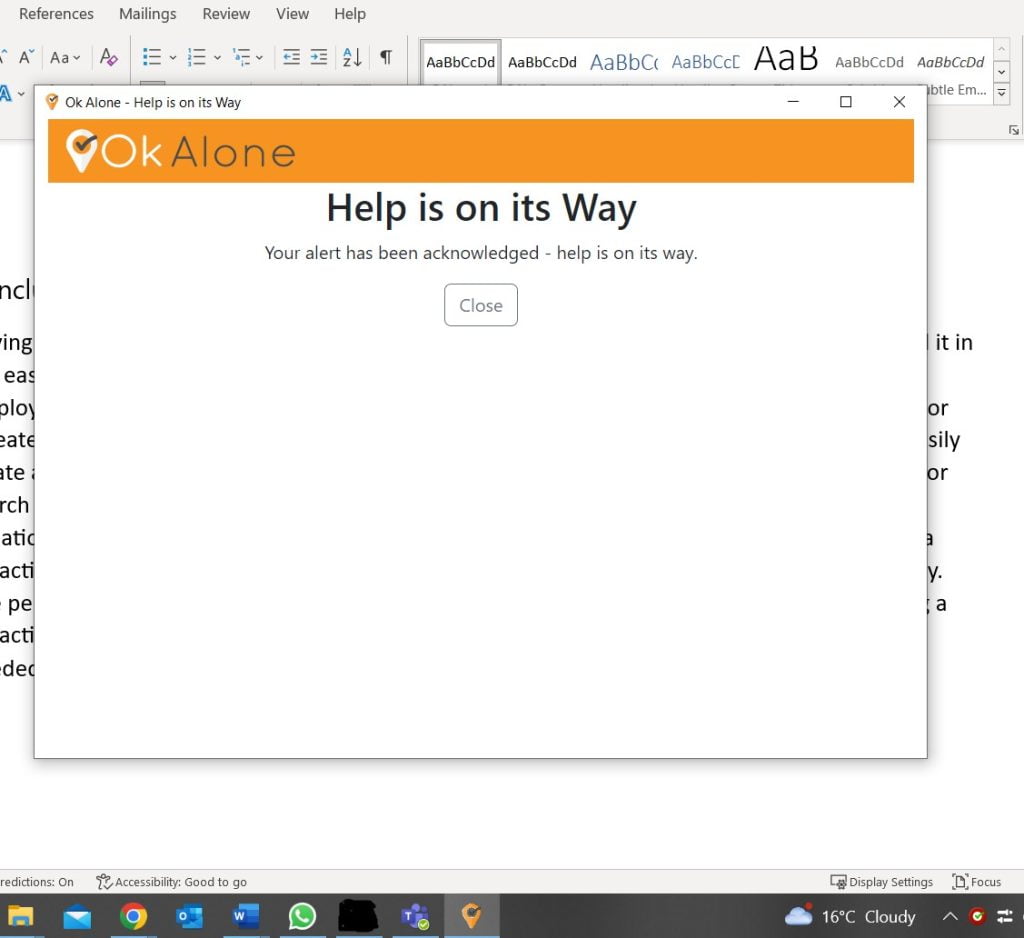Open File Explorer from the taskbar
This screenshot has height=938, width=1024.
click(x=20, y=916)
